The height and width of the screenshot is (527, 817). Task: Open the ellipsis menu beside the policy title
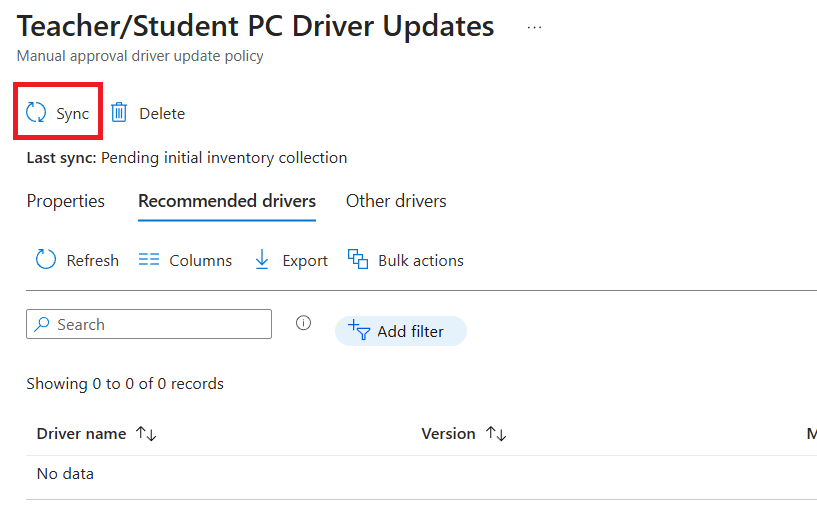(534, 27)
